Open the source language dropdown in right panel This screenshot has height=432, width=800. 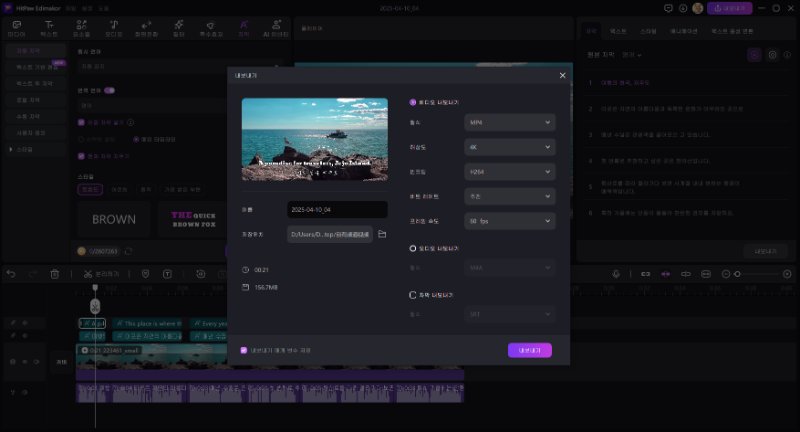632,55
